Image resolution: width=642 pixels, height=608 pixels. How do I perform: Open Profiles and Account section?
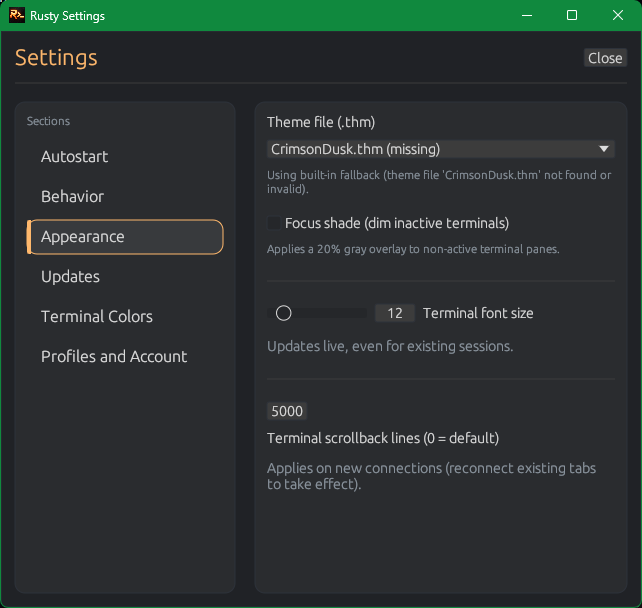click(x=125, y=357)
